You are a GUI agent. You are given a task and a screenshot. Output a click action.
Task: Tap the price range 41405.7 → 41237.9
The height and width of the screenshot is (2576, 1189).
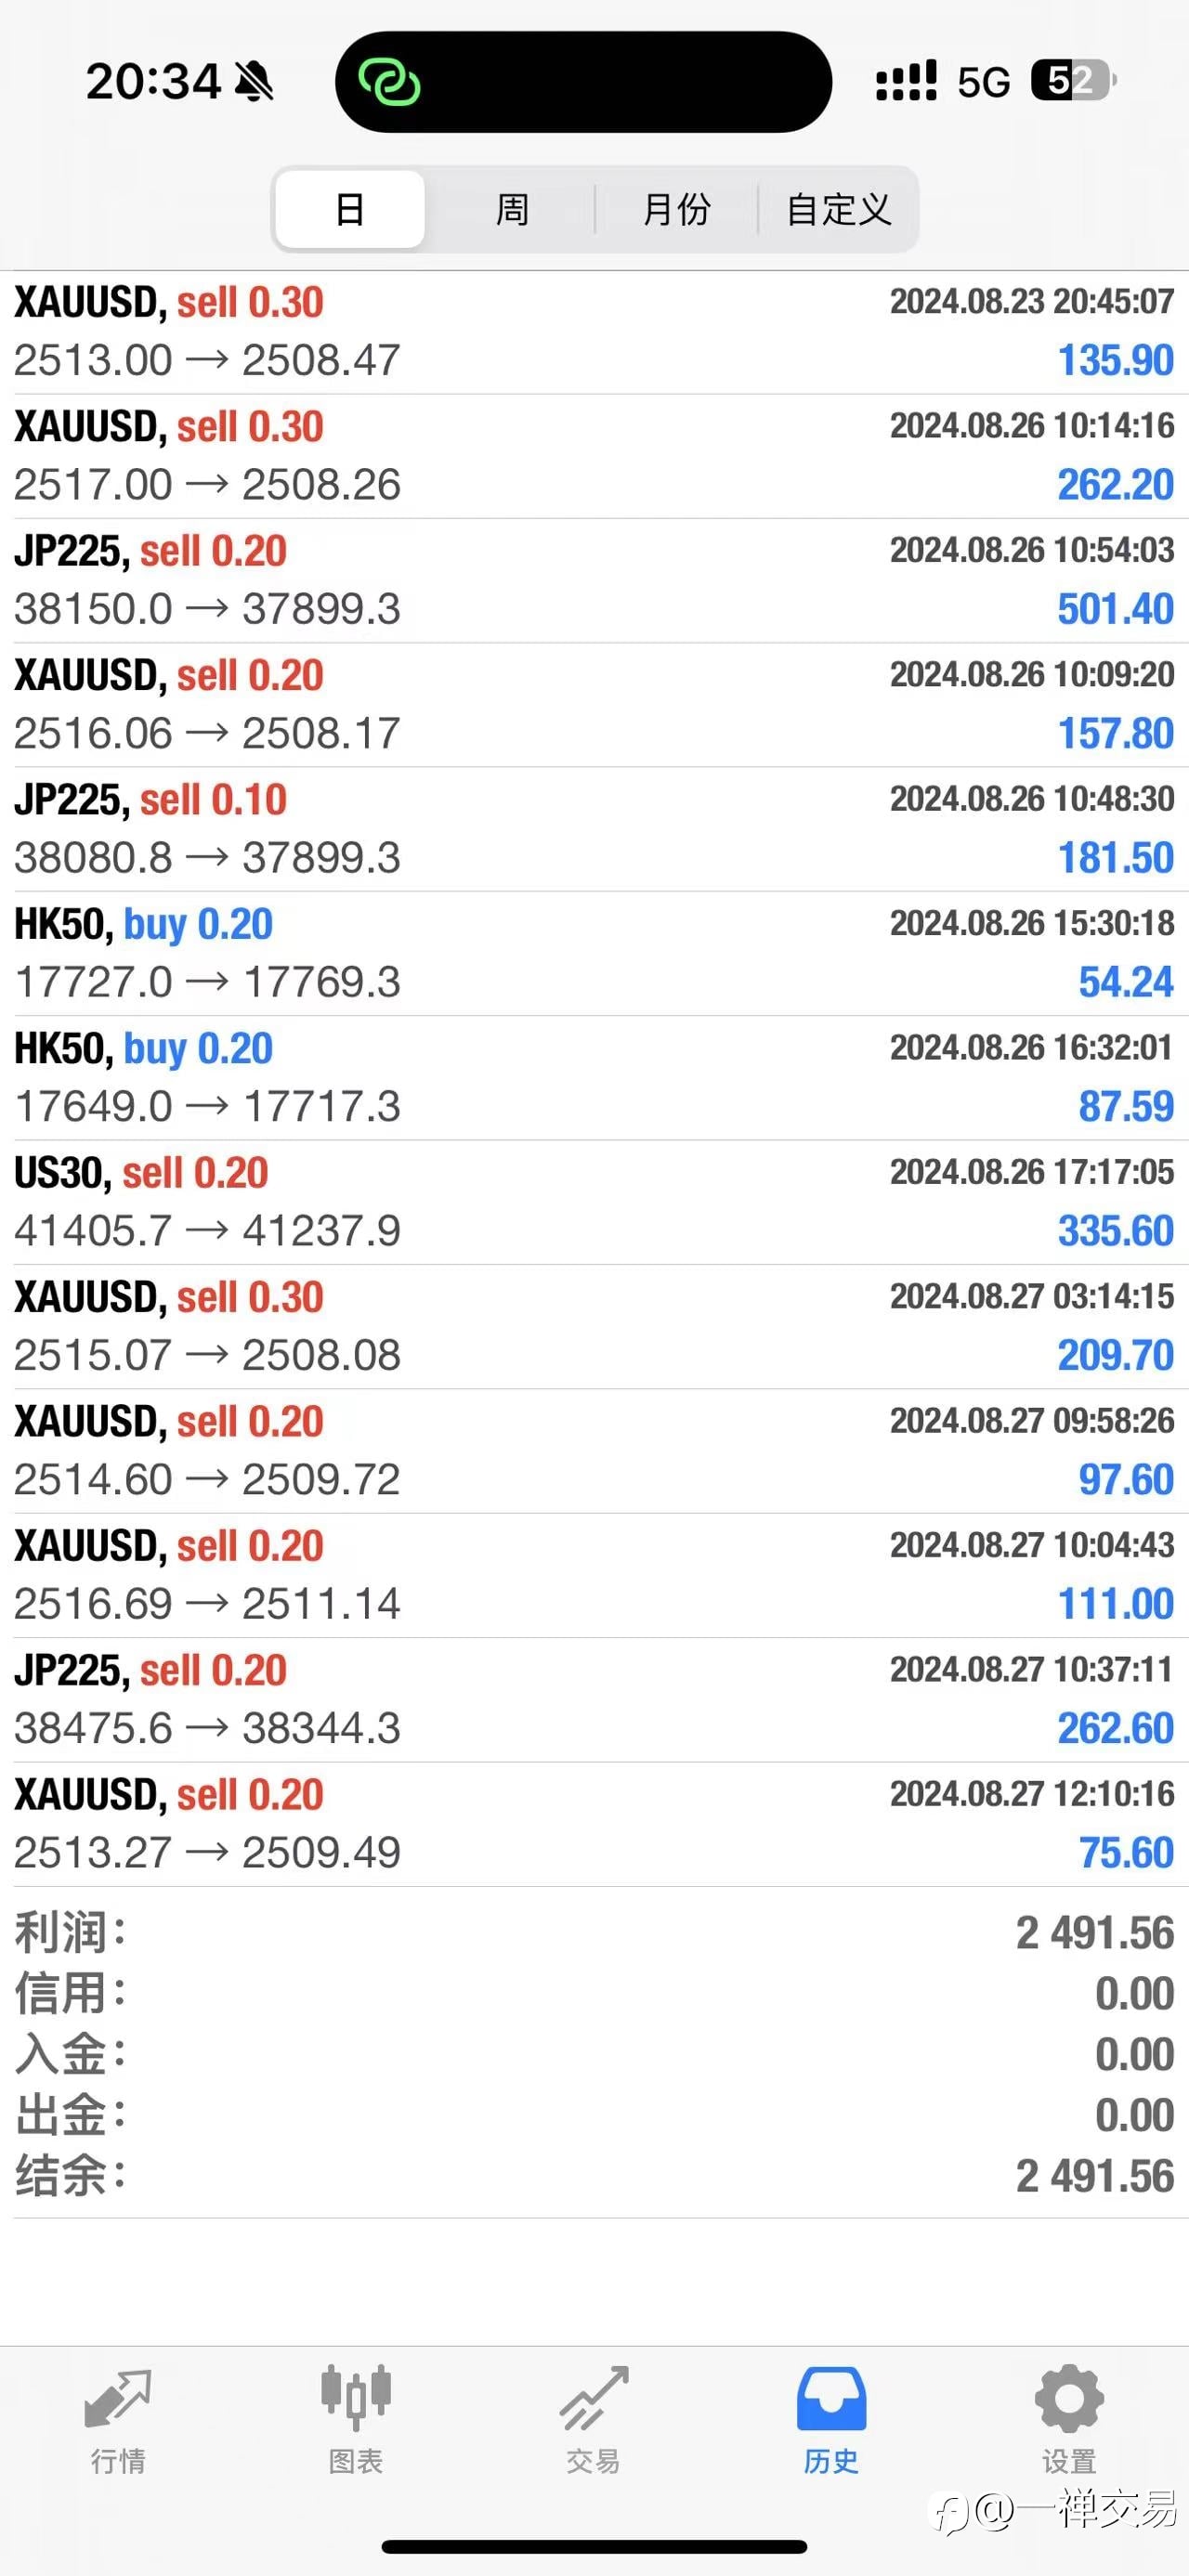(x=207, y=1231)
